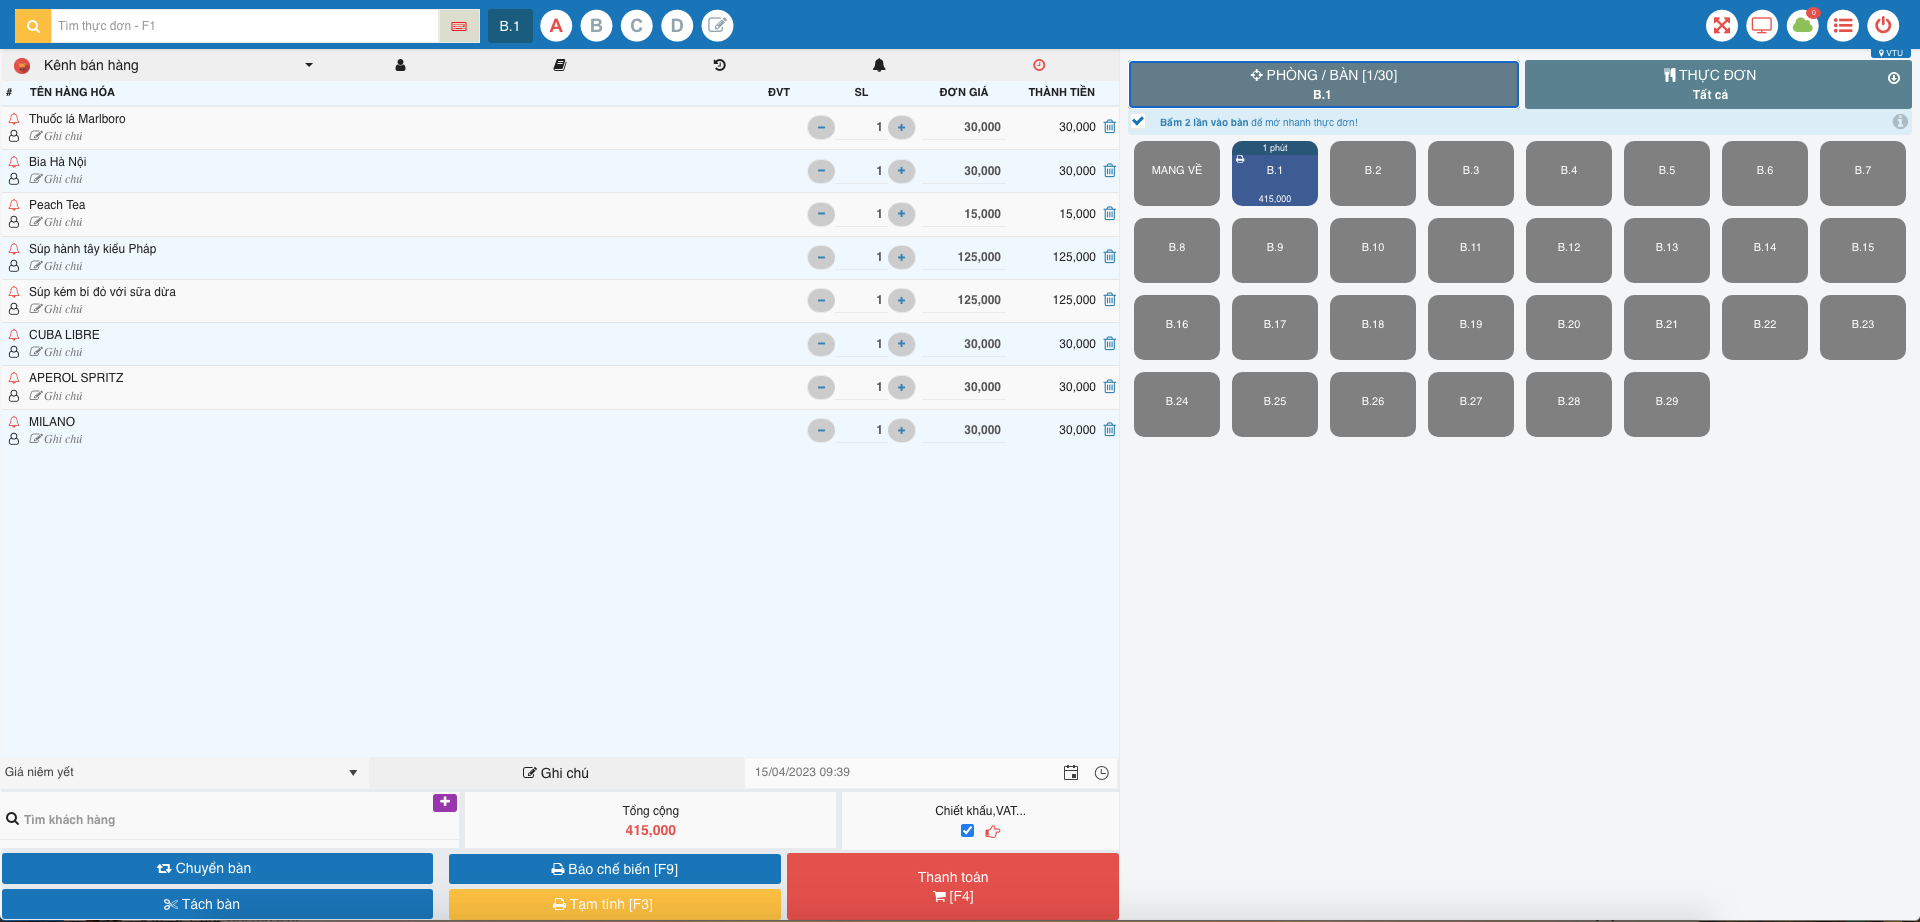The image size is (1920, 922).
Task: Click the Ghi chú order note button
Action: click(x=556, y=773)
